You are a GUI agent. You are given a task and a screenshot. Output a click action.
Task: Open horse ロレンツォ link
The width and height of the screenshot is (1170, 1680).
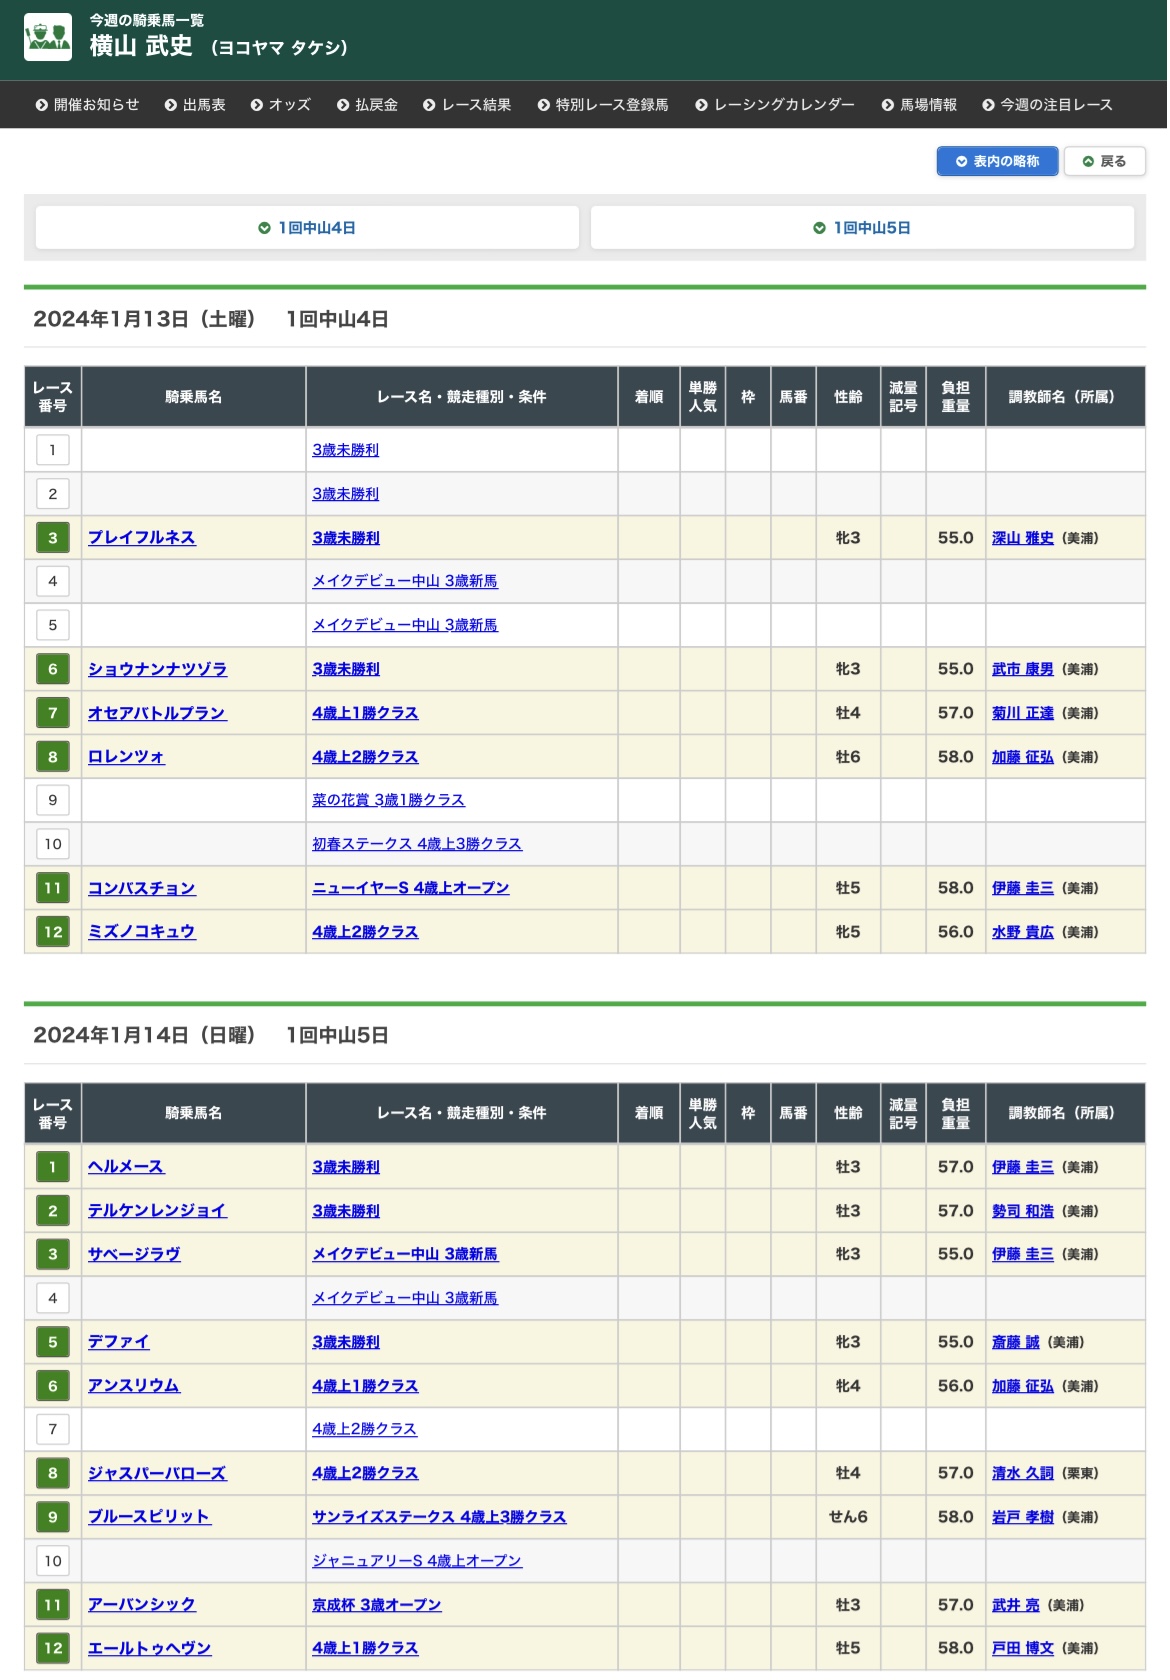pyautogui.click(x=126, y=757)
